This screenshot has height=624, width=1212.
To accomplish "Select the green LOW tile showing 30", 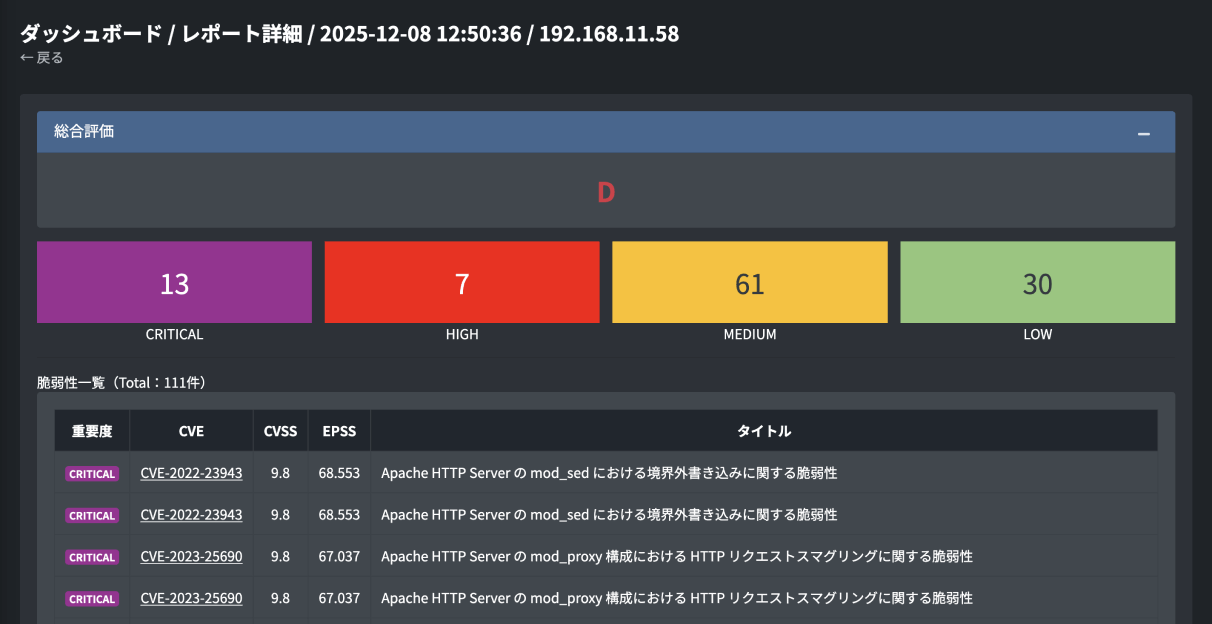I will 1037,283.
